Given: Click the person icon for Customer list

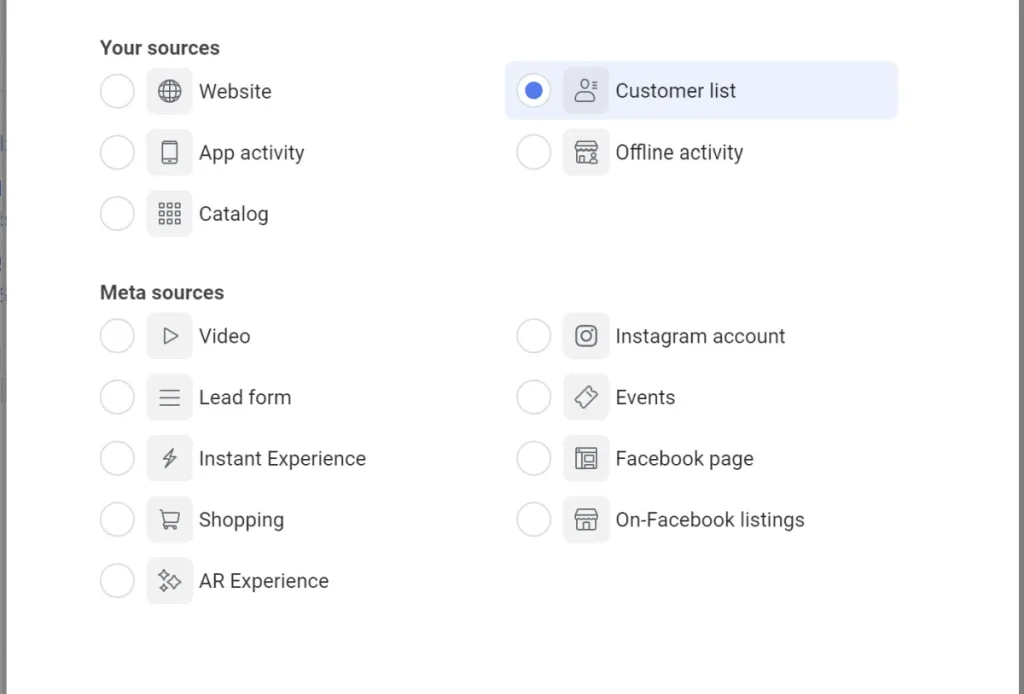Looking at the screenshot, I should 586,91.
